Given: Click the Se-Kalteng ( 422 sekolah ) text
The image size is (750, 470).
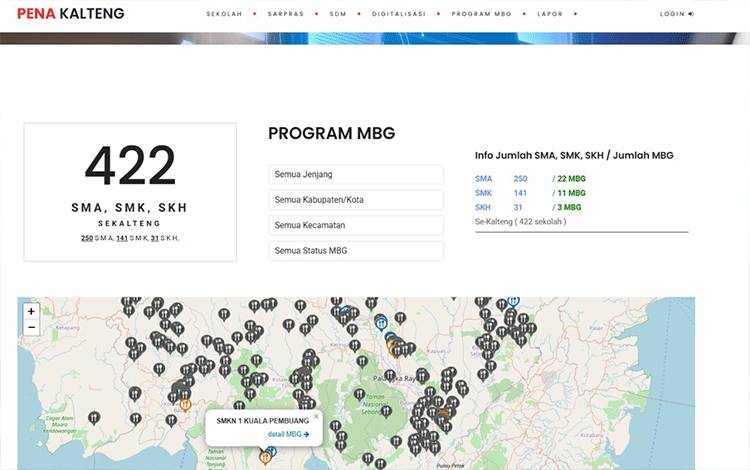Looking at the screenshot, I should coord(520,222).
